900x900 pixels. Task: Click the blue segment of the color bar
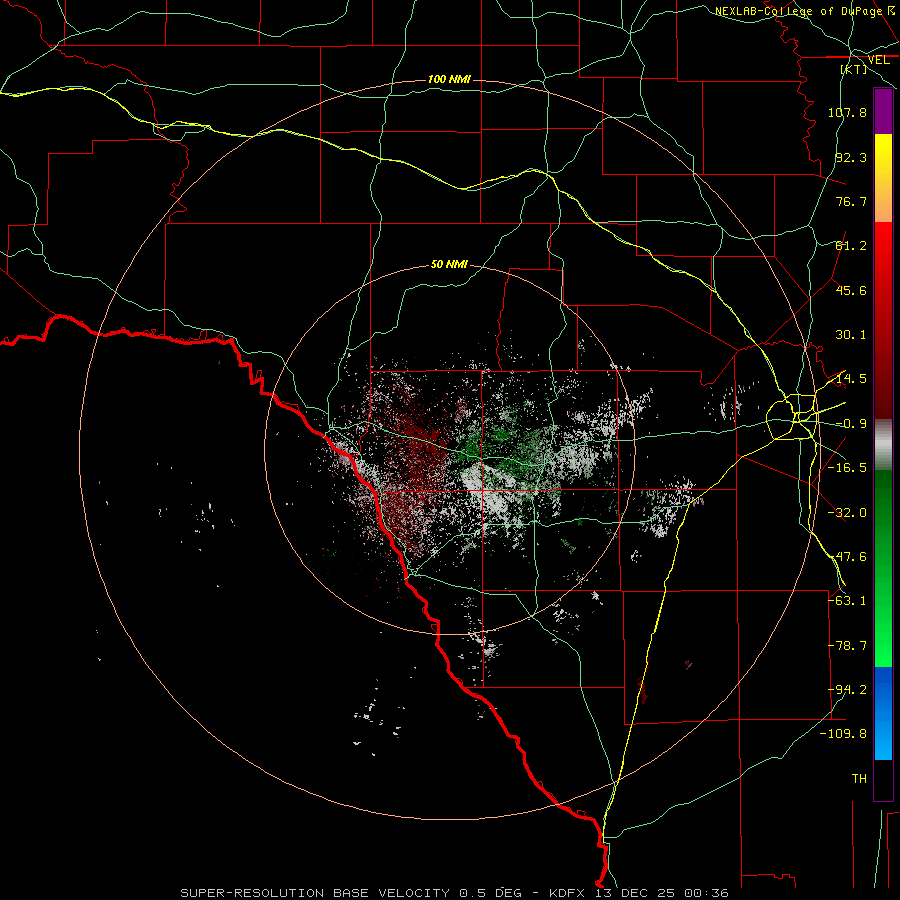pyautogui.click(x=883, y=713)
